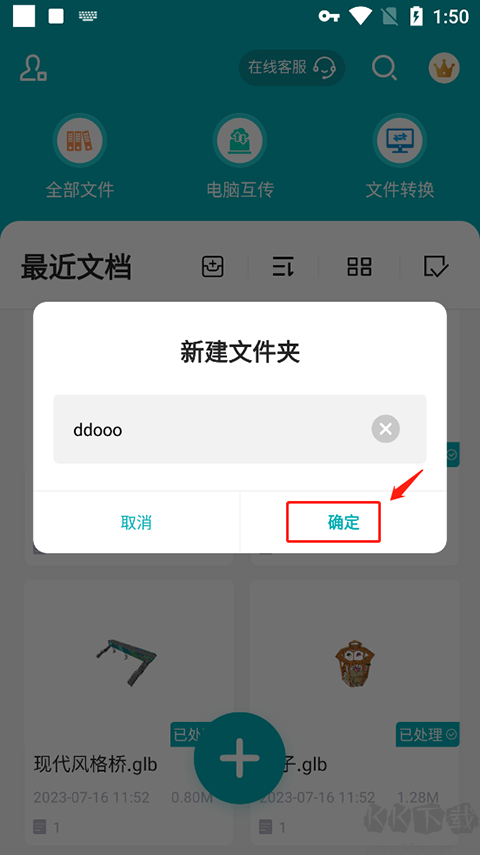
Task: Switch to grid view layout
Action: pyautogui.click(x=359, y=267)
